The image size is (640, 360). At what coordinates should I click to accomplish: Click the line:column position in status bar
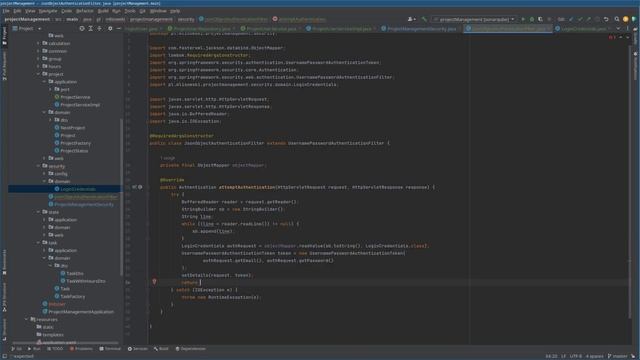pyautogui.click(x=551, y=356)
